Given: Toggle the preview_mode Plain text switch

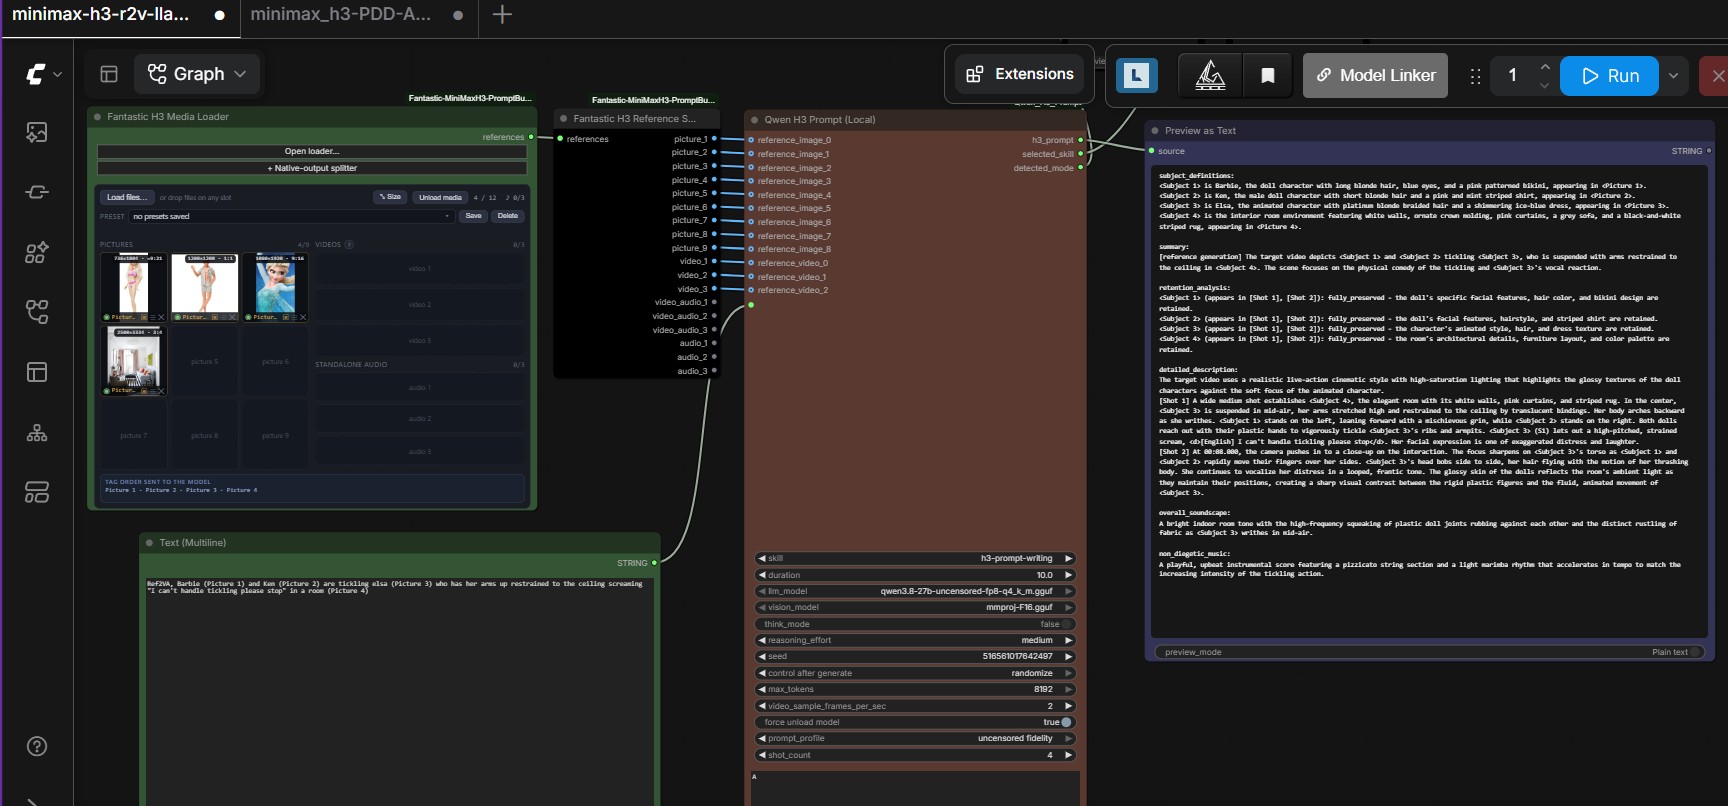Looking at the screenshot, I should 1697,652.
